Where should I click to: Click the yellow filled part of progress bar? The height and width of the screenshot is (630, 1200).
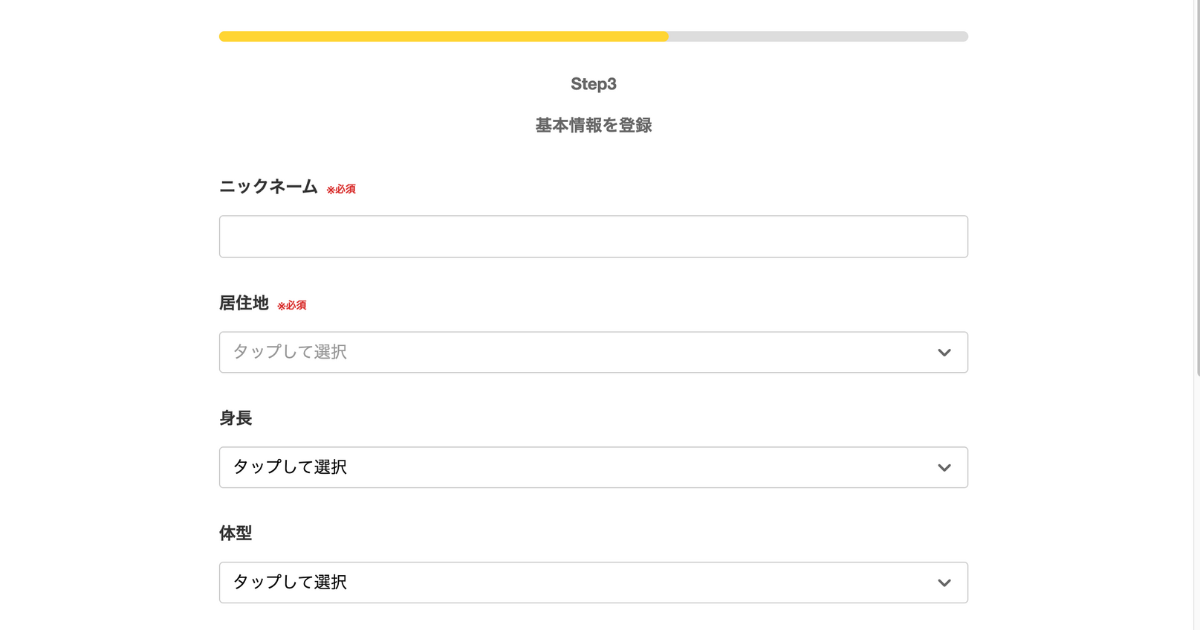click(x=443, y=37)
